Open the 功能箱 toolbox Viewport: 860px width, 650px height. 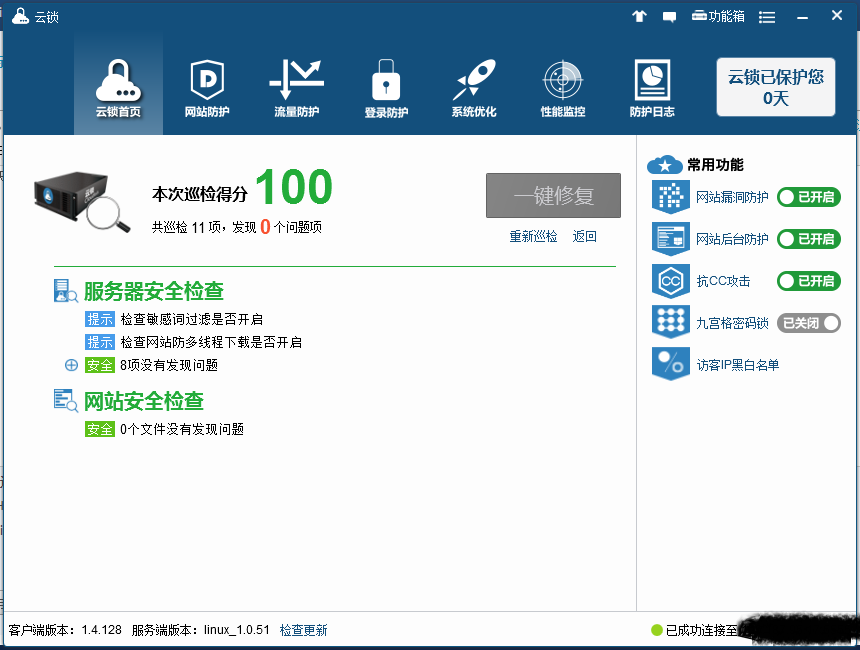(718, 16)
